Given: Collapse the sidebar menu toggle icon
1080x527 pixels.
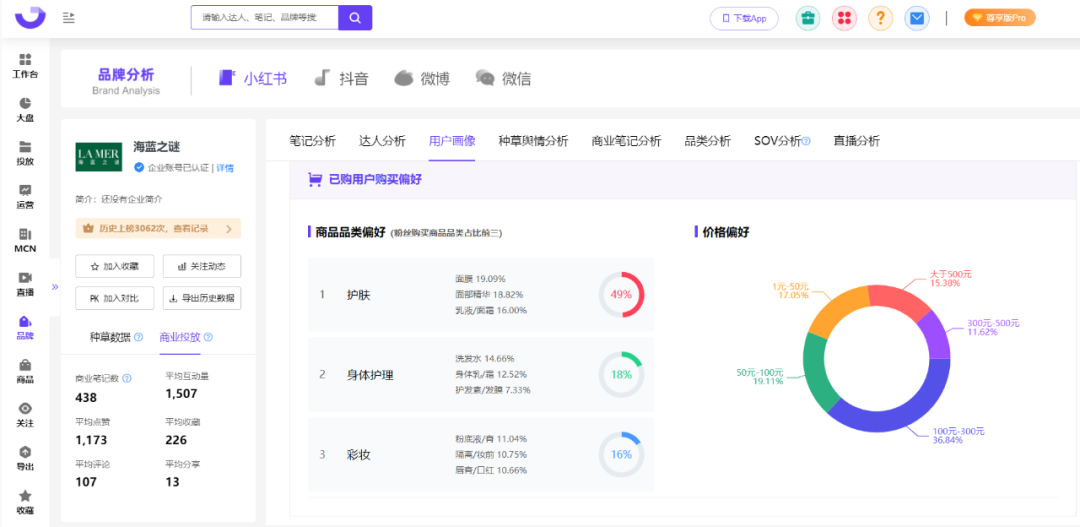Looking at the screenshot, I should pos(68,18).
